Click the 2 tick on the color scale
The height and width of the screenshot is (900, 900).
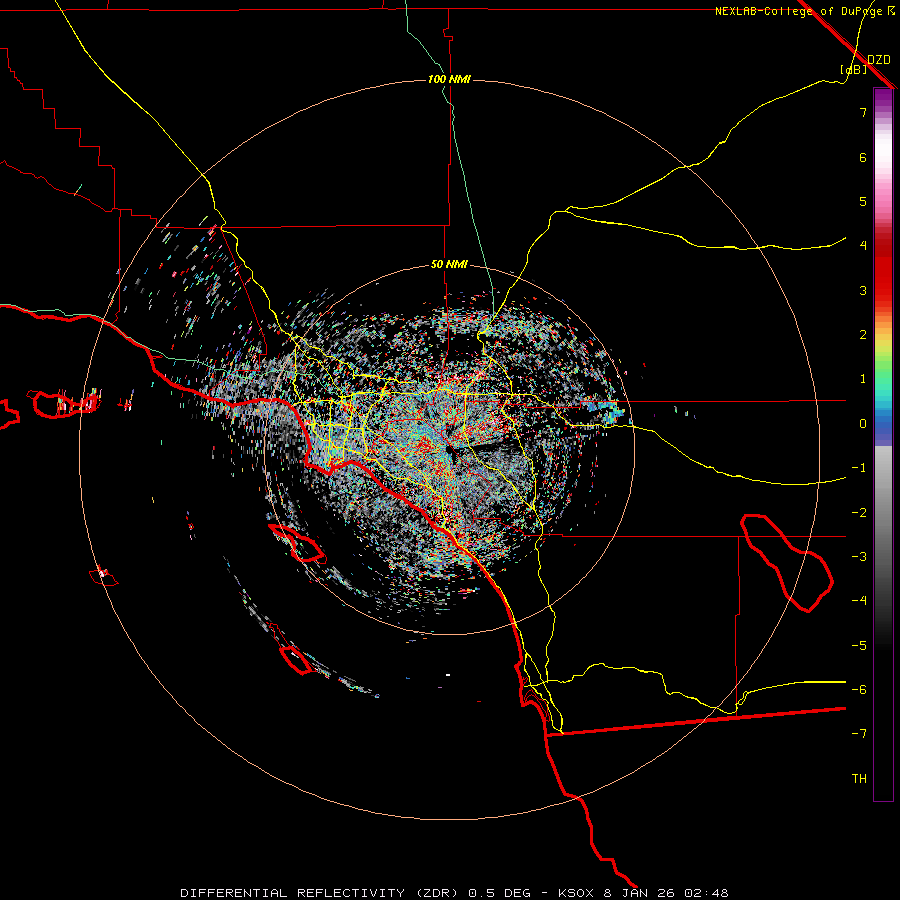863,335
